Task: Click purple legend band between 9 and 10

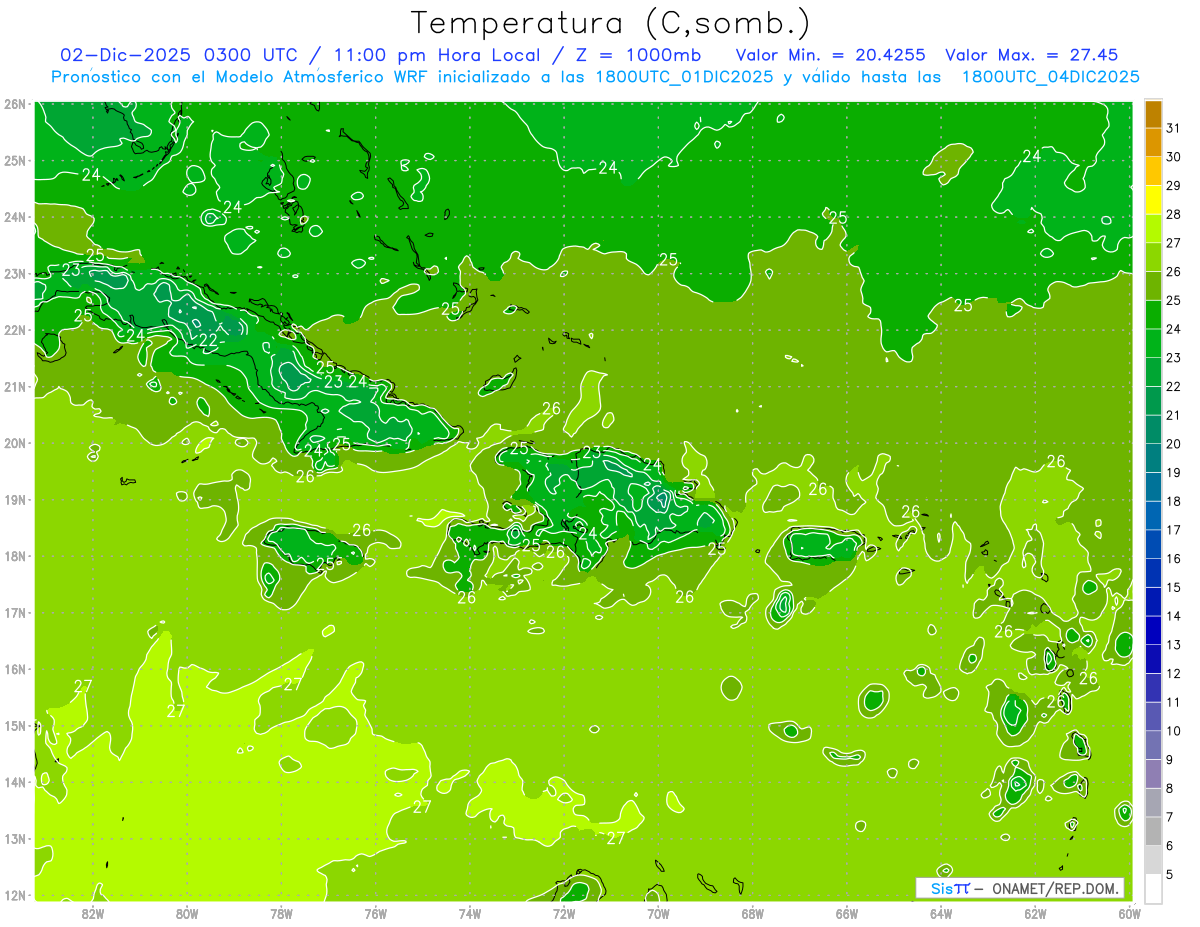Action: pos(1153,745)
